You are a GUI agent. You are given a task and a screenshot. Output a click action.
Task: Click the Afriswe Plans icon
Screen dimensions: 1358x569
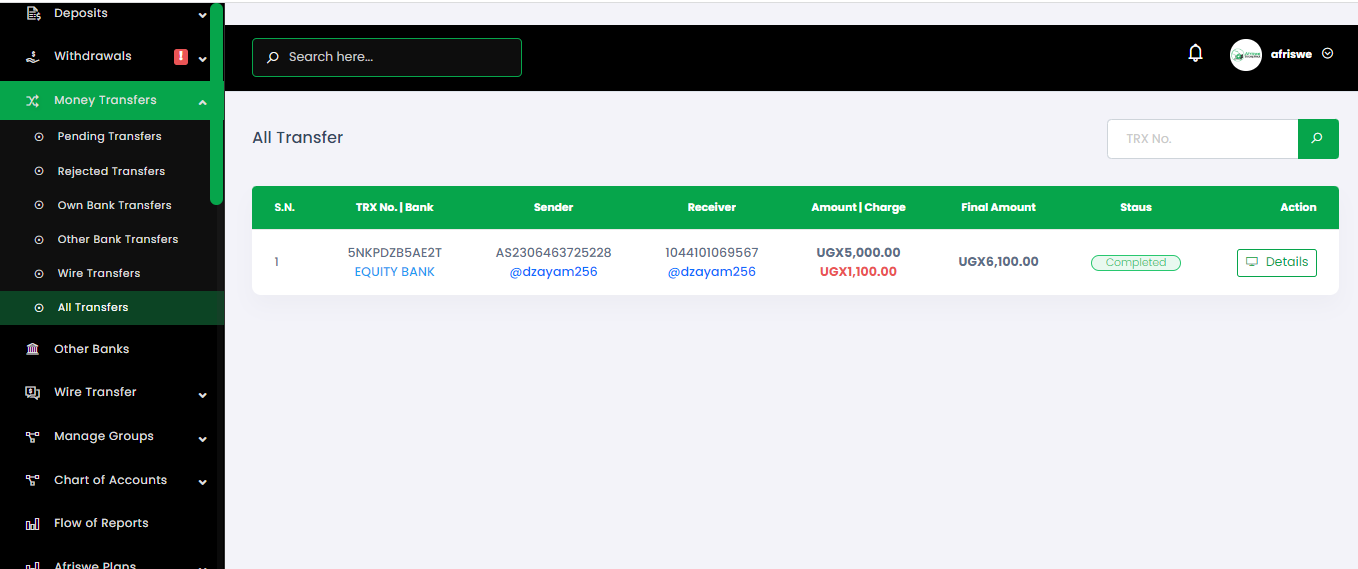[x=33, y=565]
